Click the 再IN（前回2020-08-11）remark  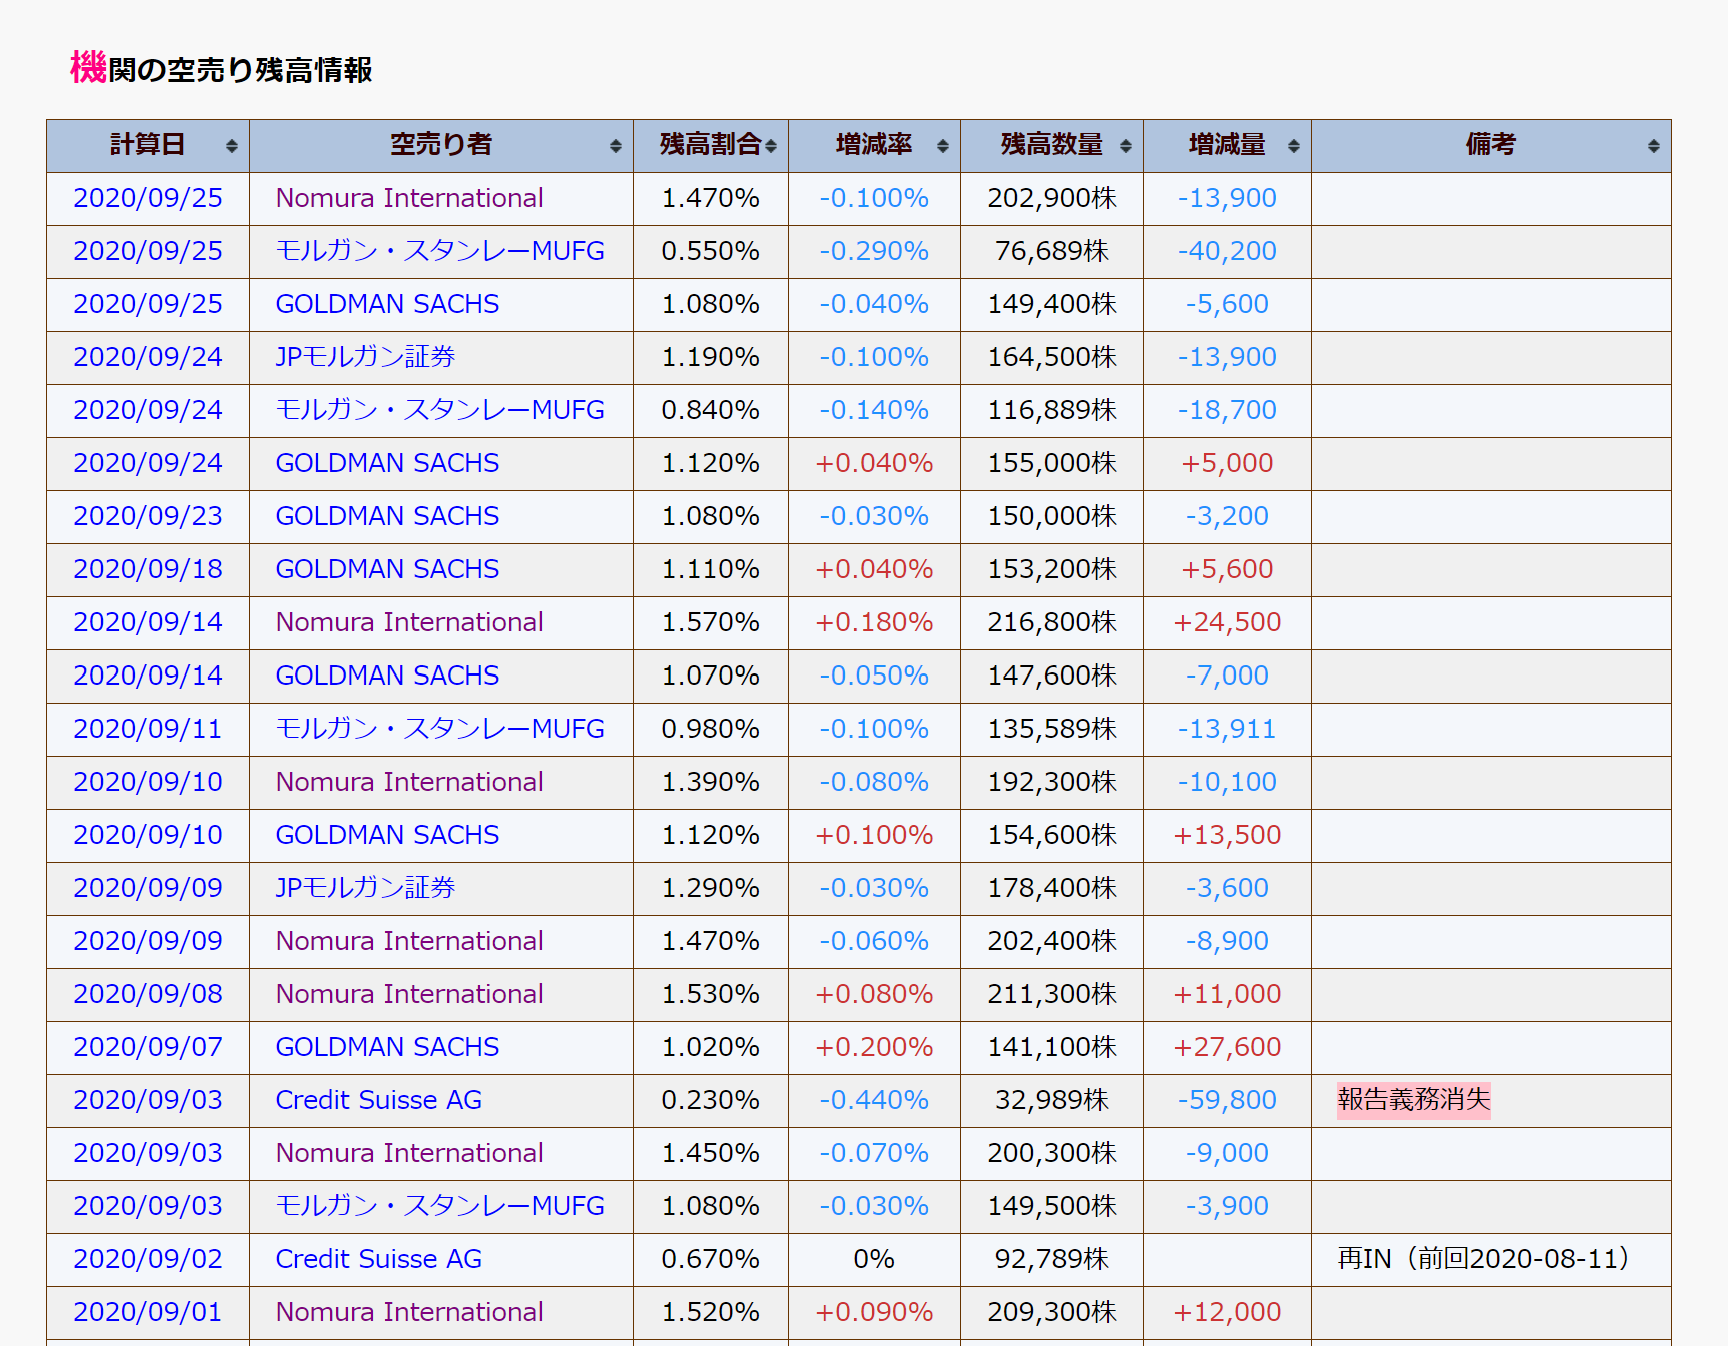(1484, 1259)
